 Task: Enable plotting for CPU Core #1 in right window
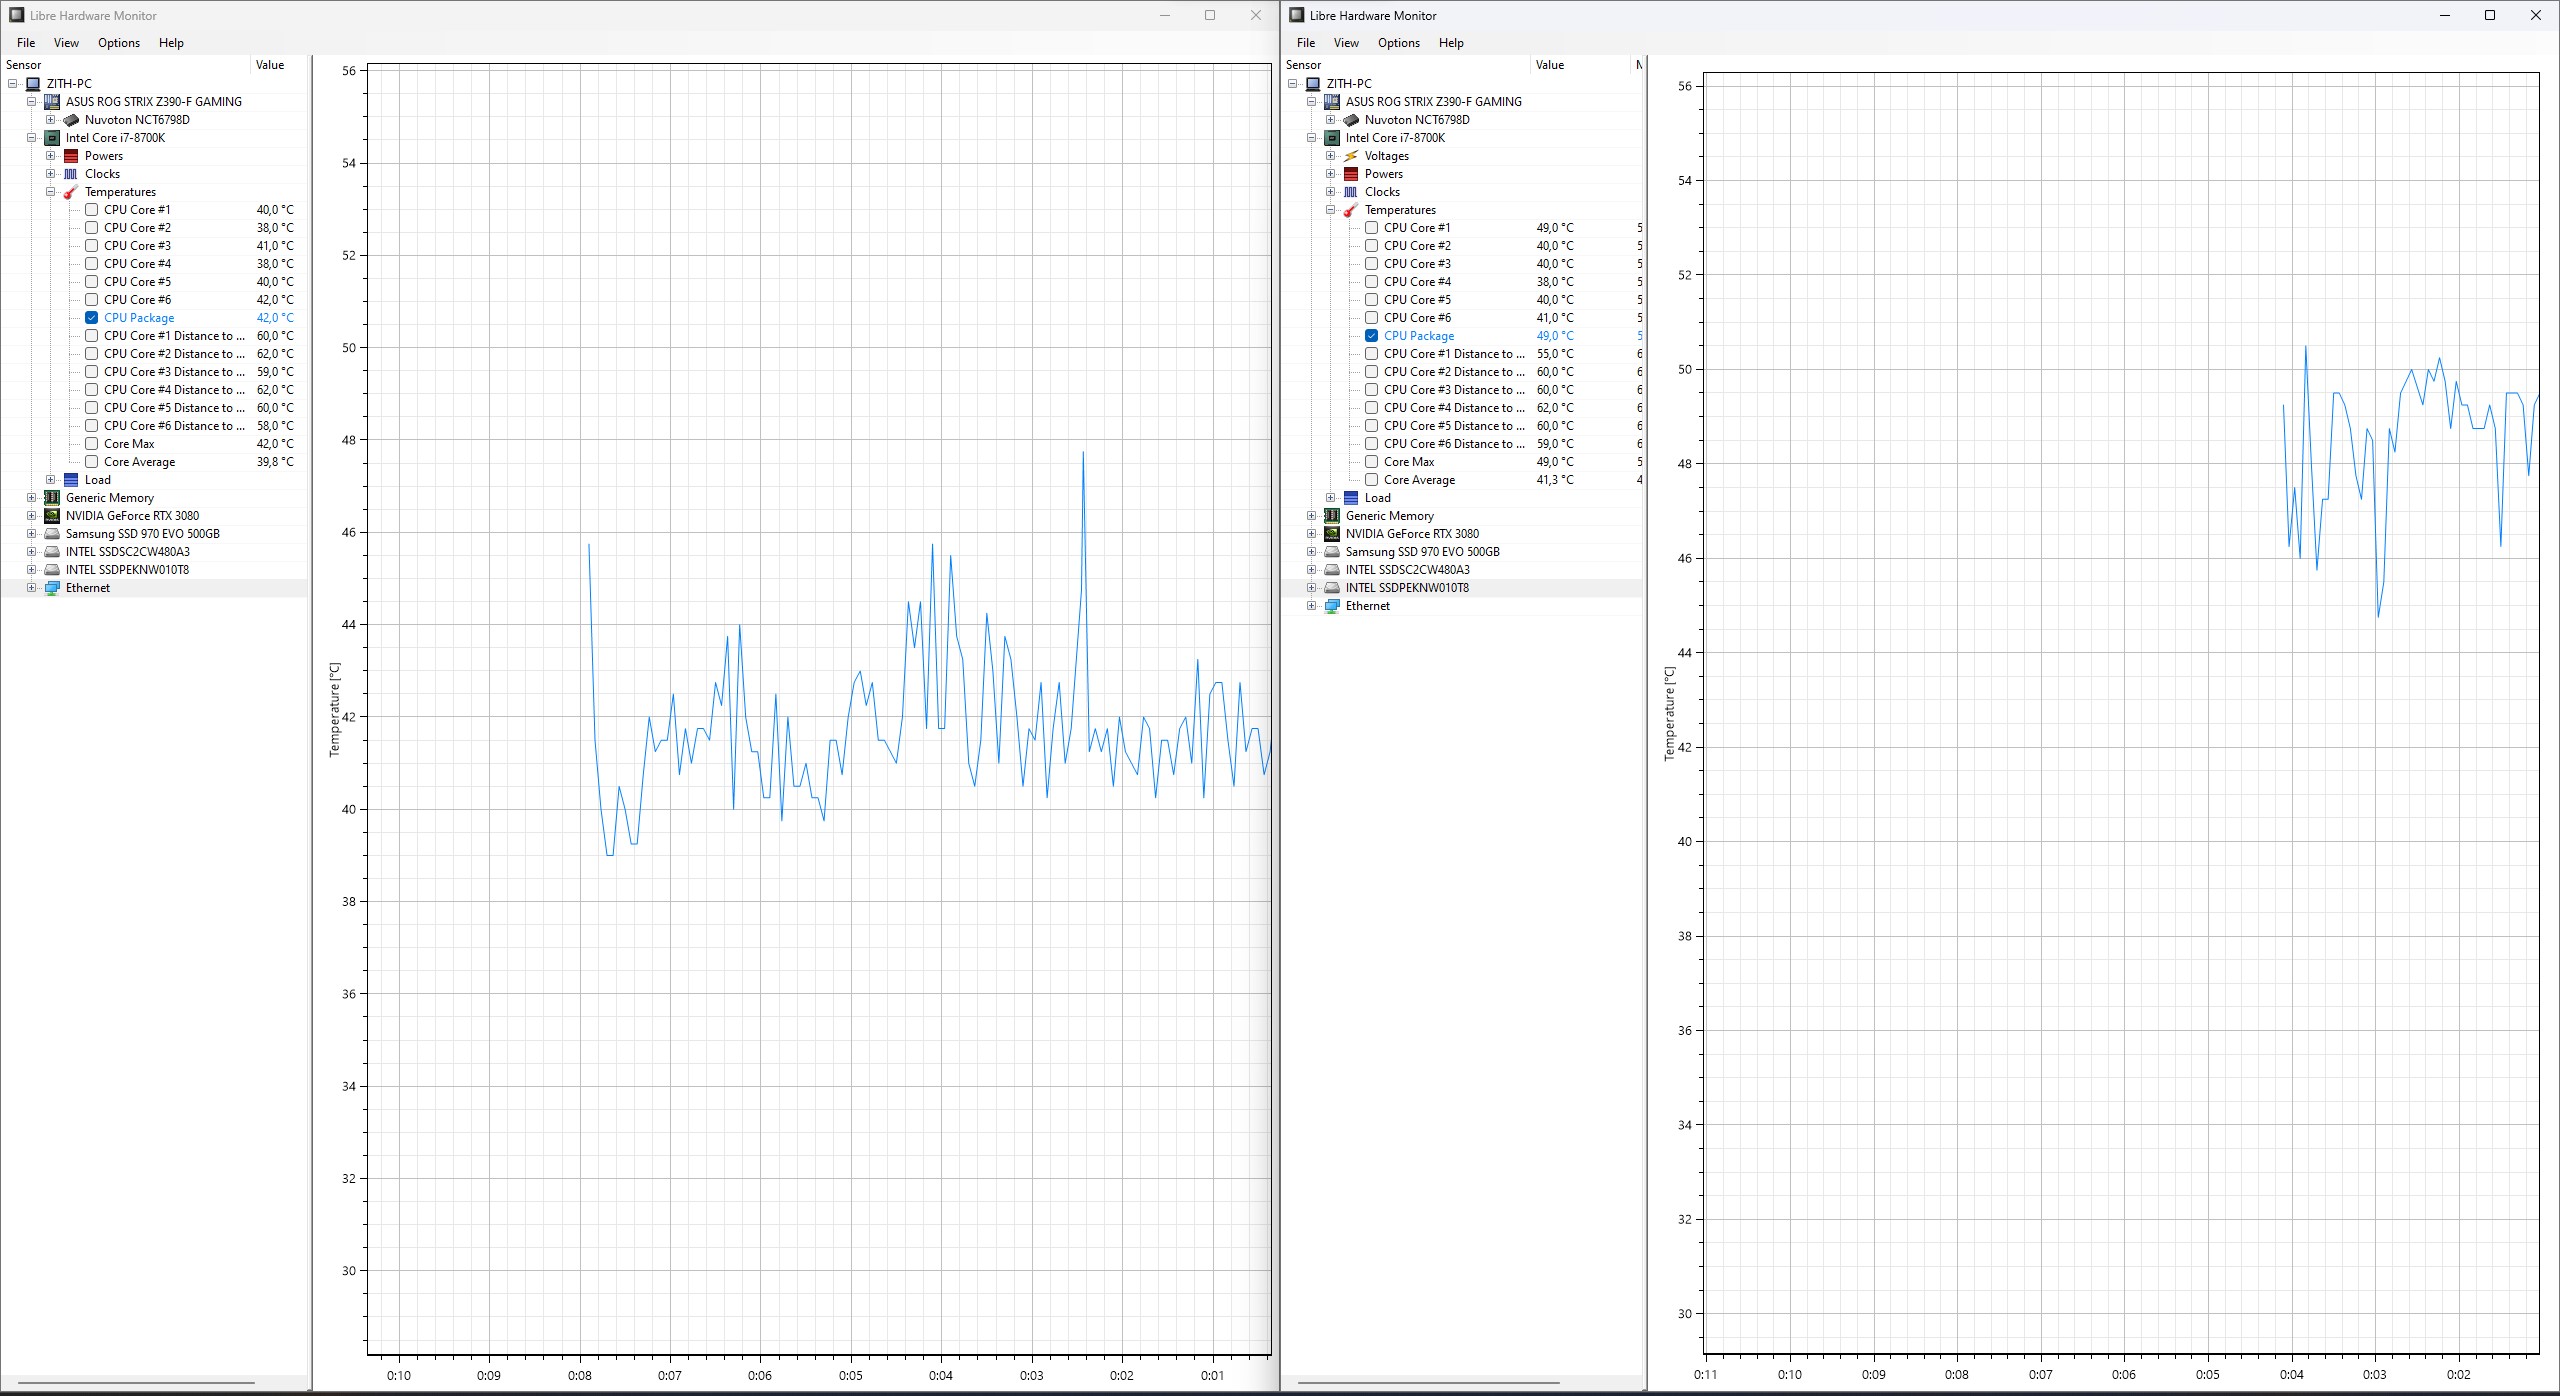[x=1371, y=227]
